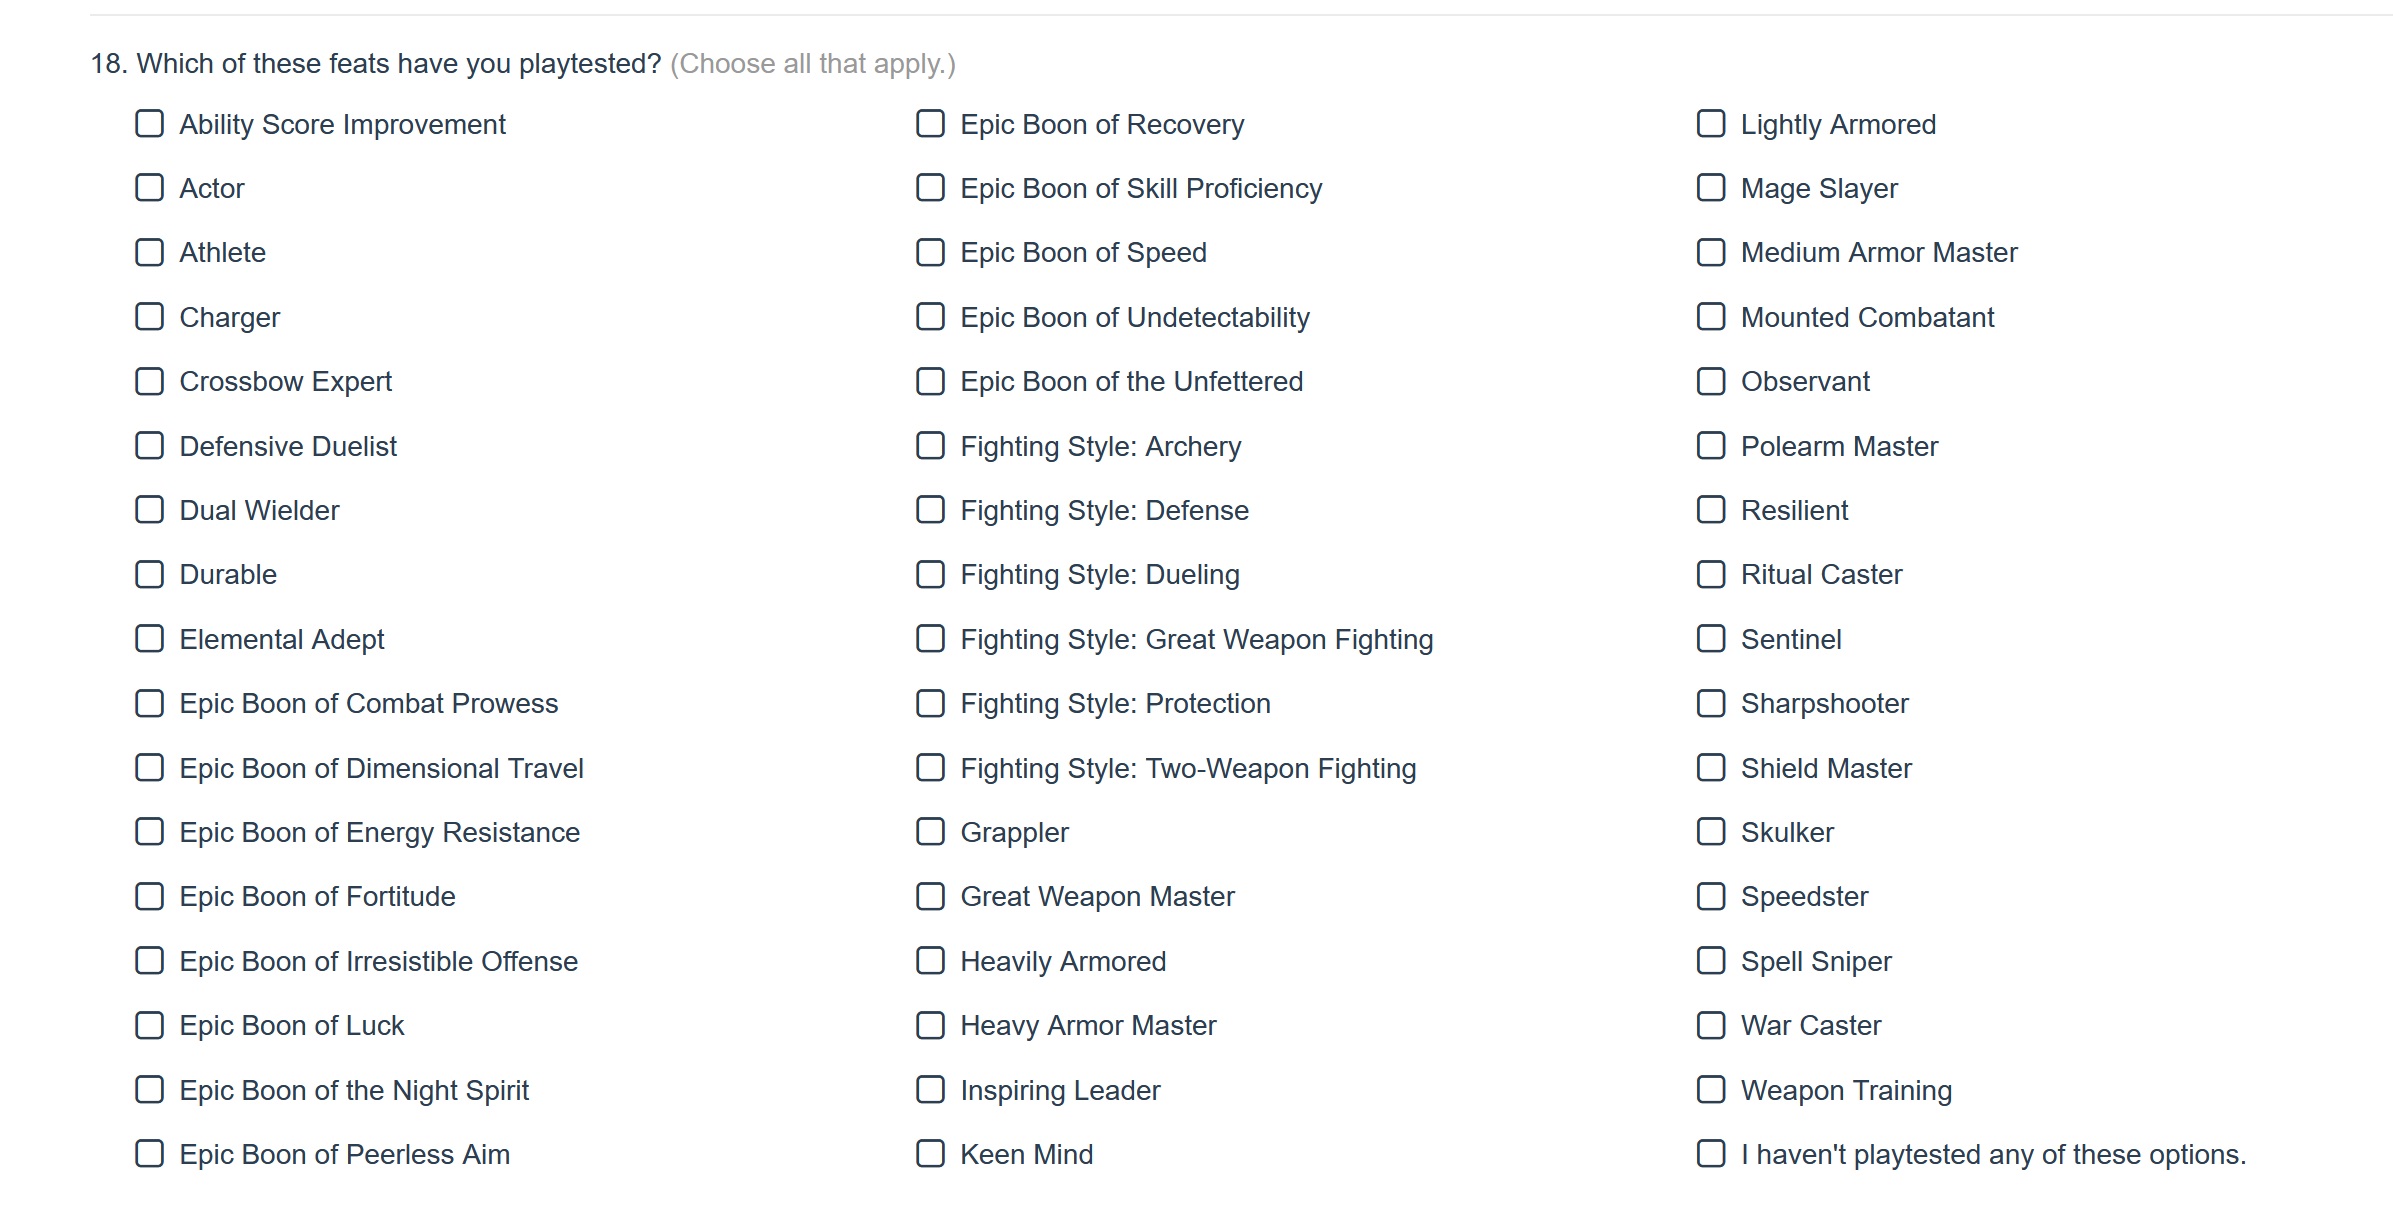Select Lightly Armored checkbox
2393x1214 pixels.
pos(1712,124)
